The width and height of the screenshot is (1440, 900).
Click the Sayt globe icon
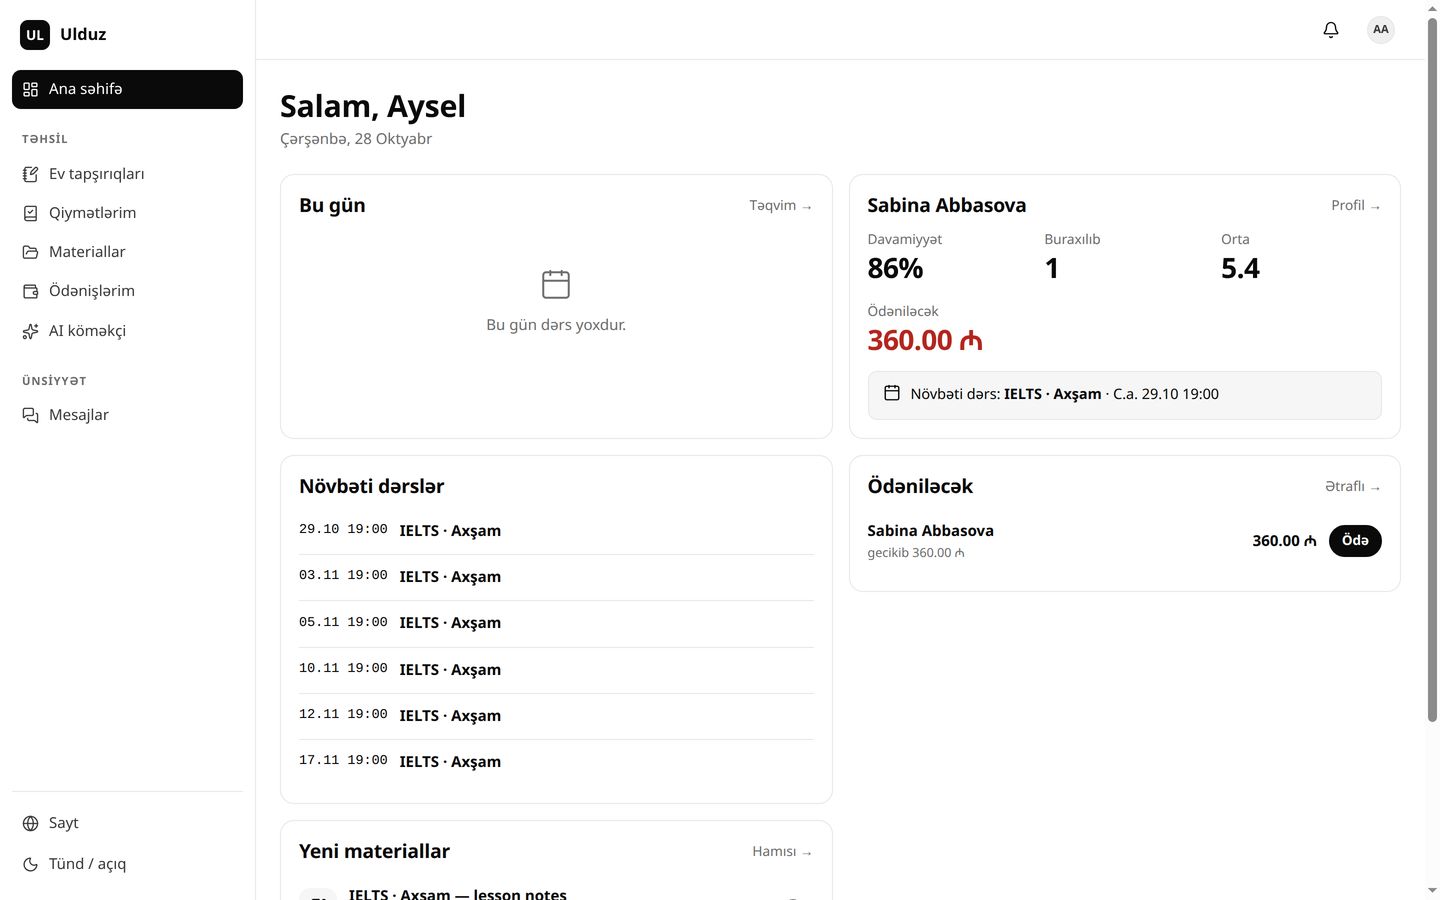(31, 823)
